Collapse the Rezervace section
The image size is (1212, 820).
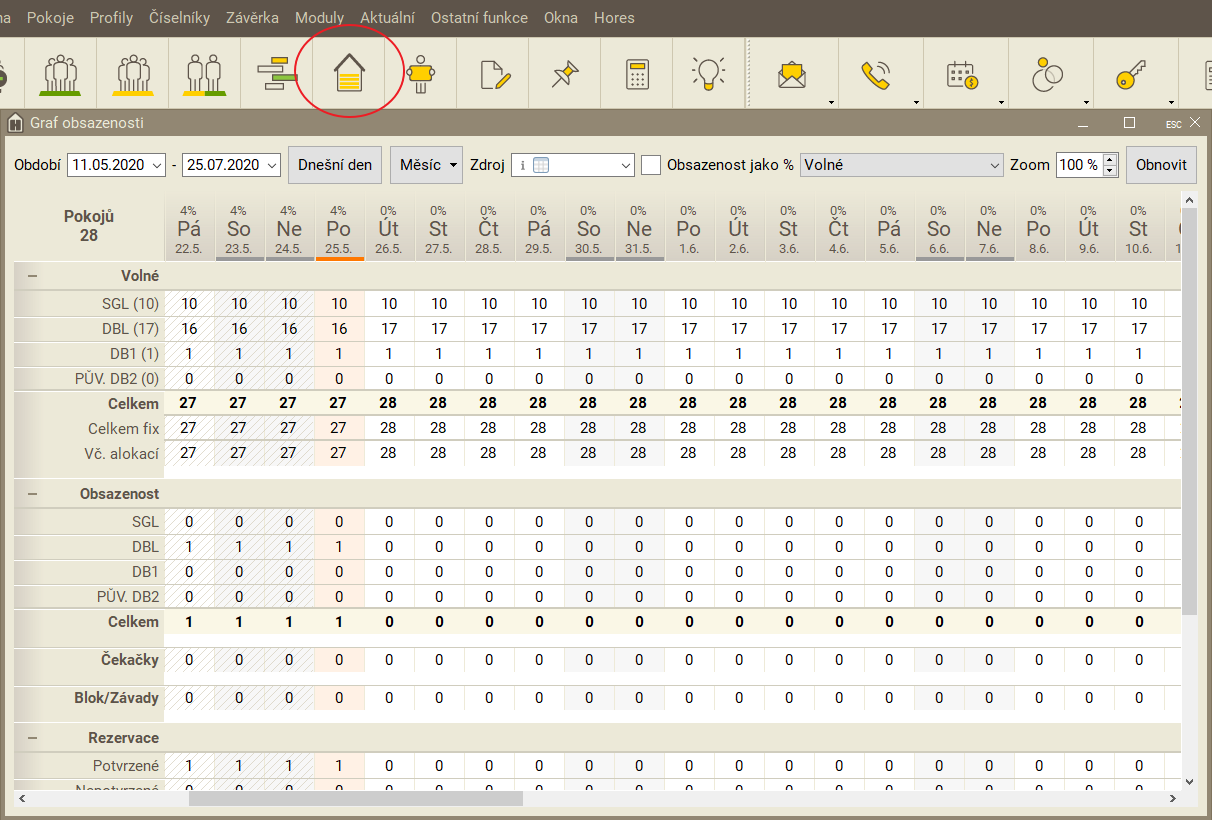(x=33, y=738)
